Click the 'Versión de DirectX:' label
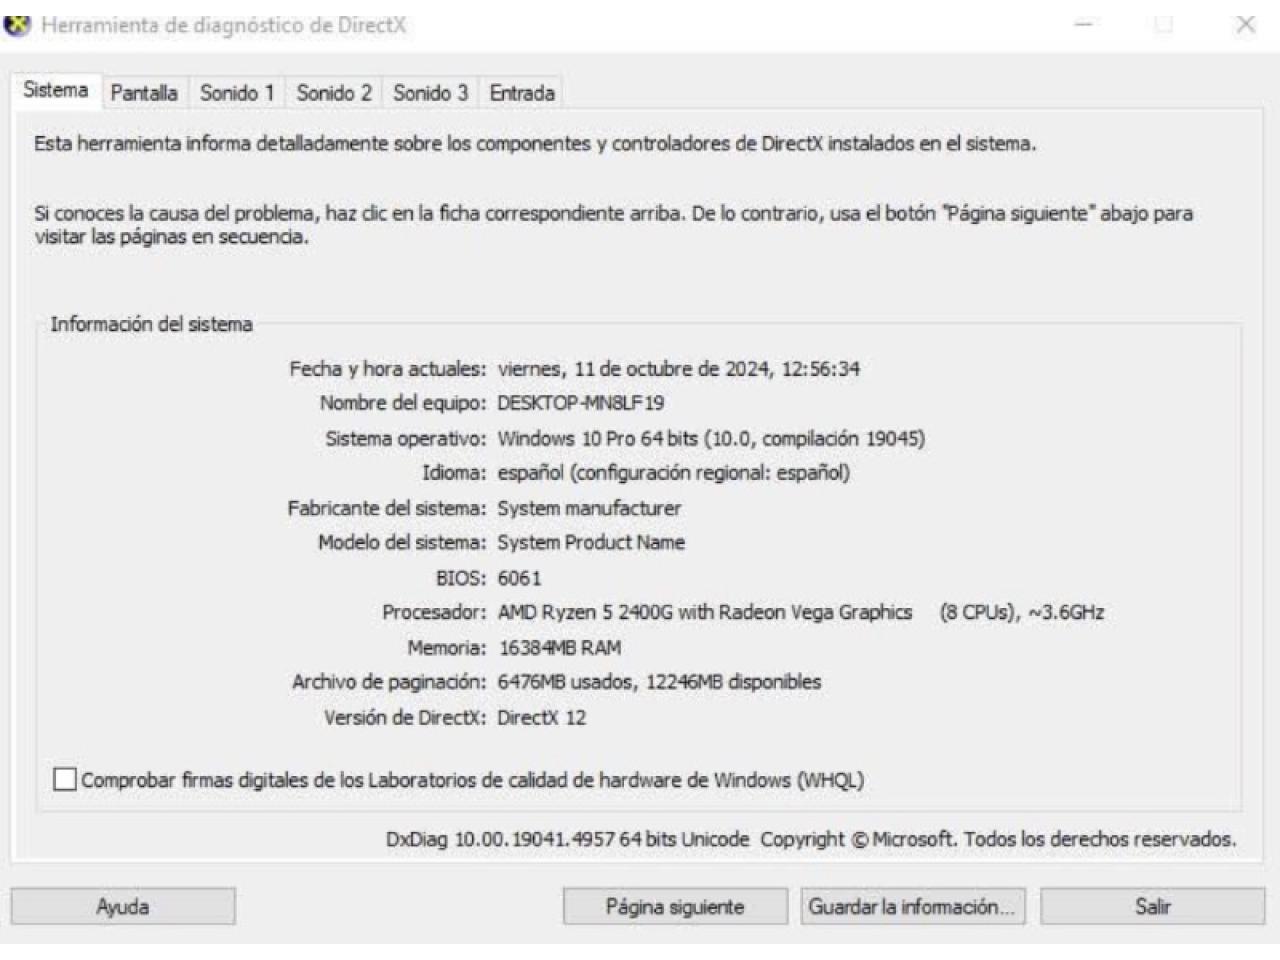The width and height of the screenshot is (1280, 960). 405,717
